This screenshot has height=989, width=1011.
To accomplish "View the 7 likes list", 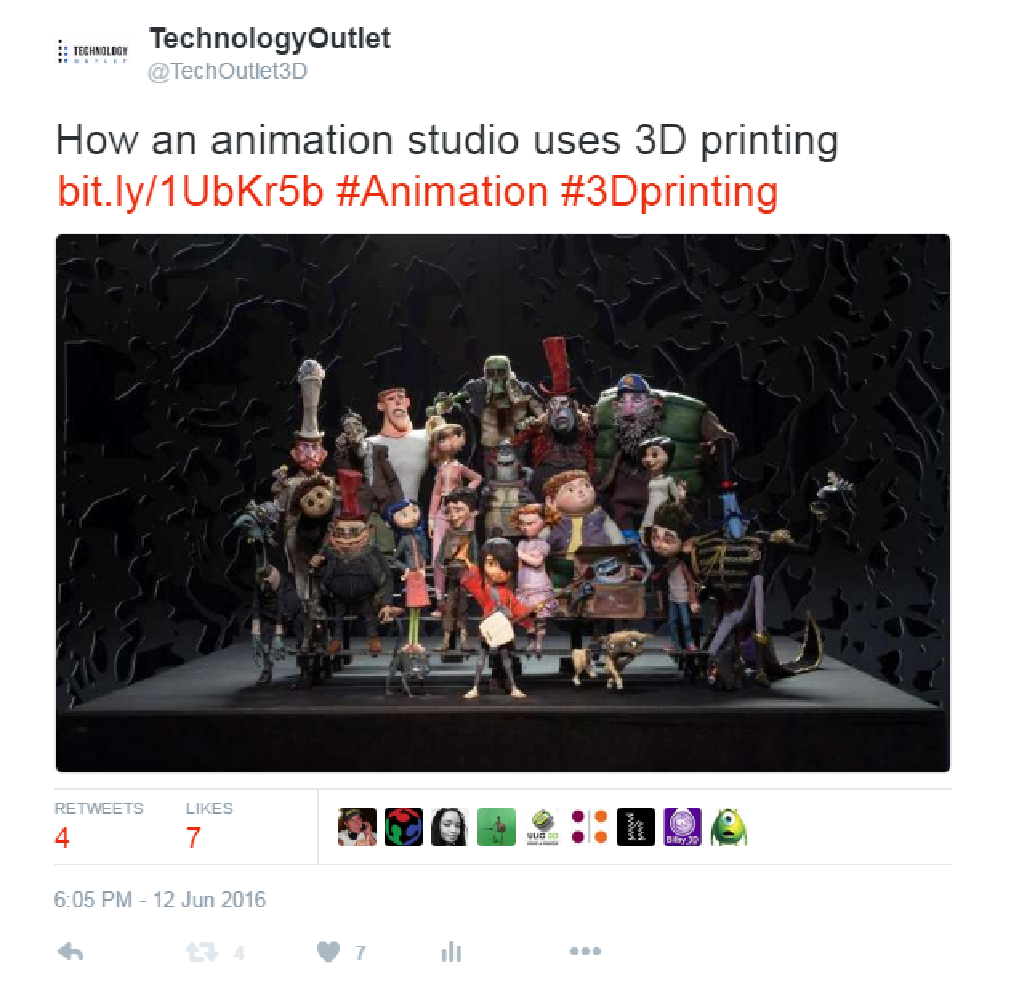I will point(209,826).
